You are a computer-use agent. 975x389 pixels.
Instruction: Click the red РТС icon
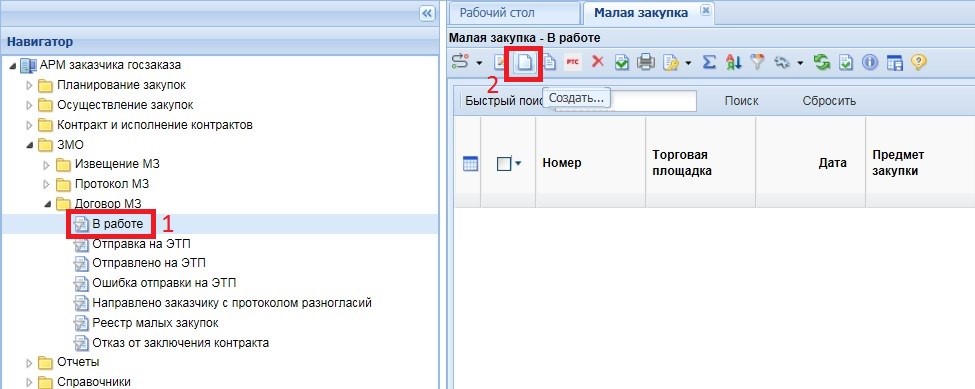pos(573,62)
